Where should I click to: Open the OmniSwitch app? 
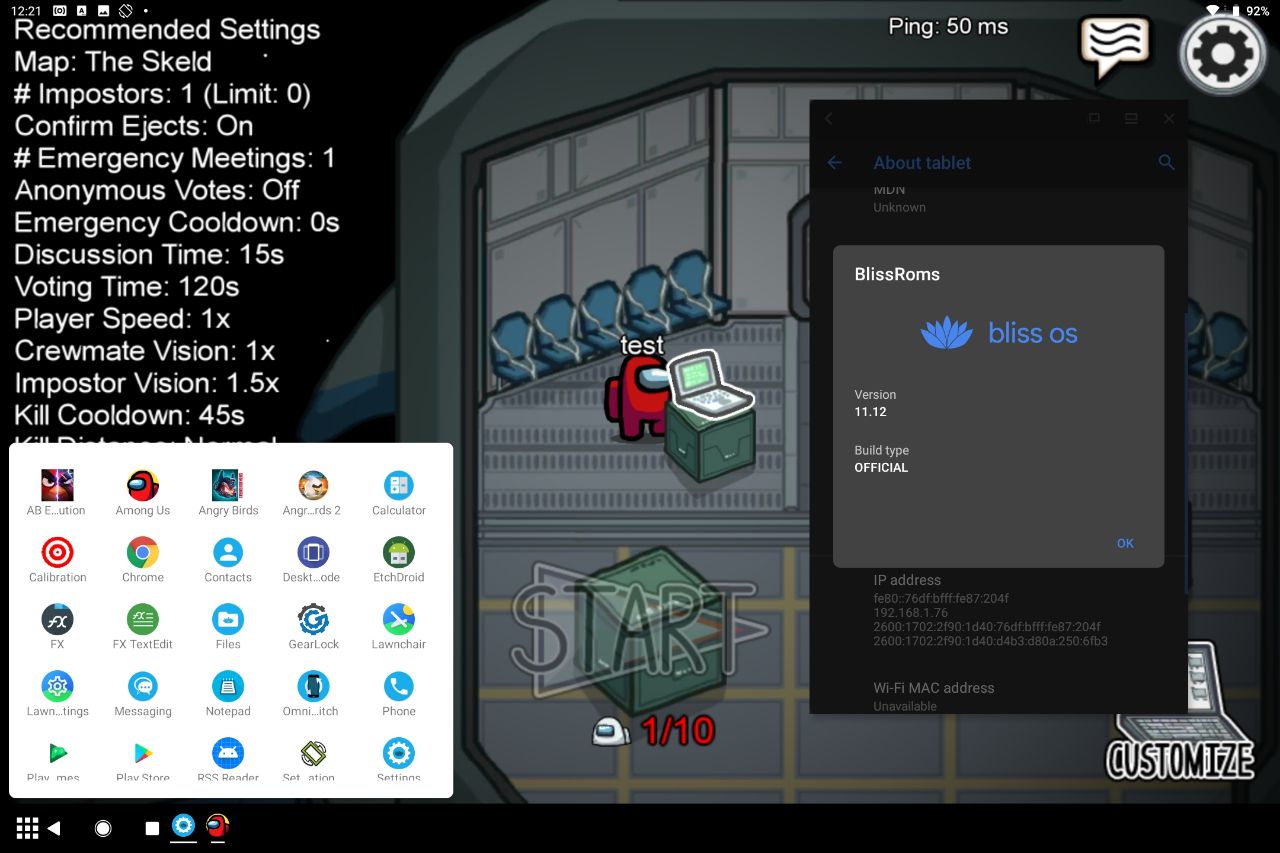(x=313, y=694)
